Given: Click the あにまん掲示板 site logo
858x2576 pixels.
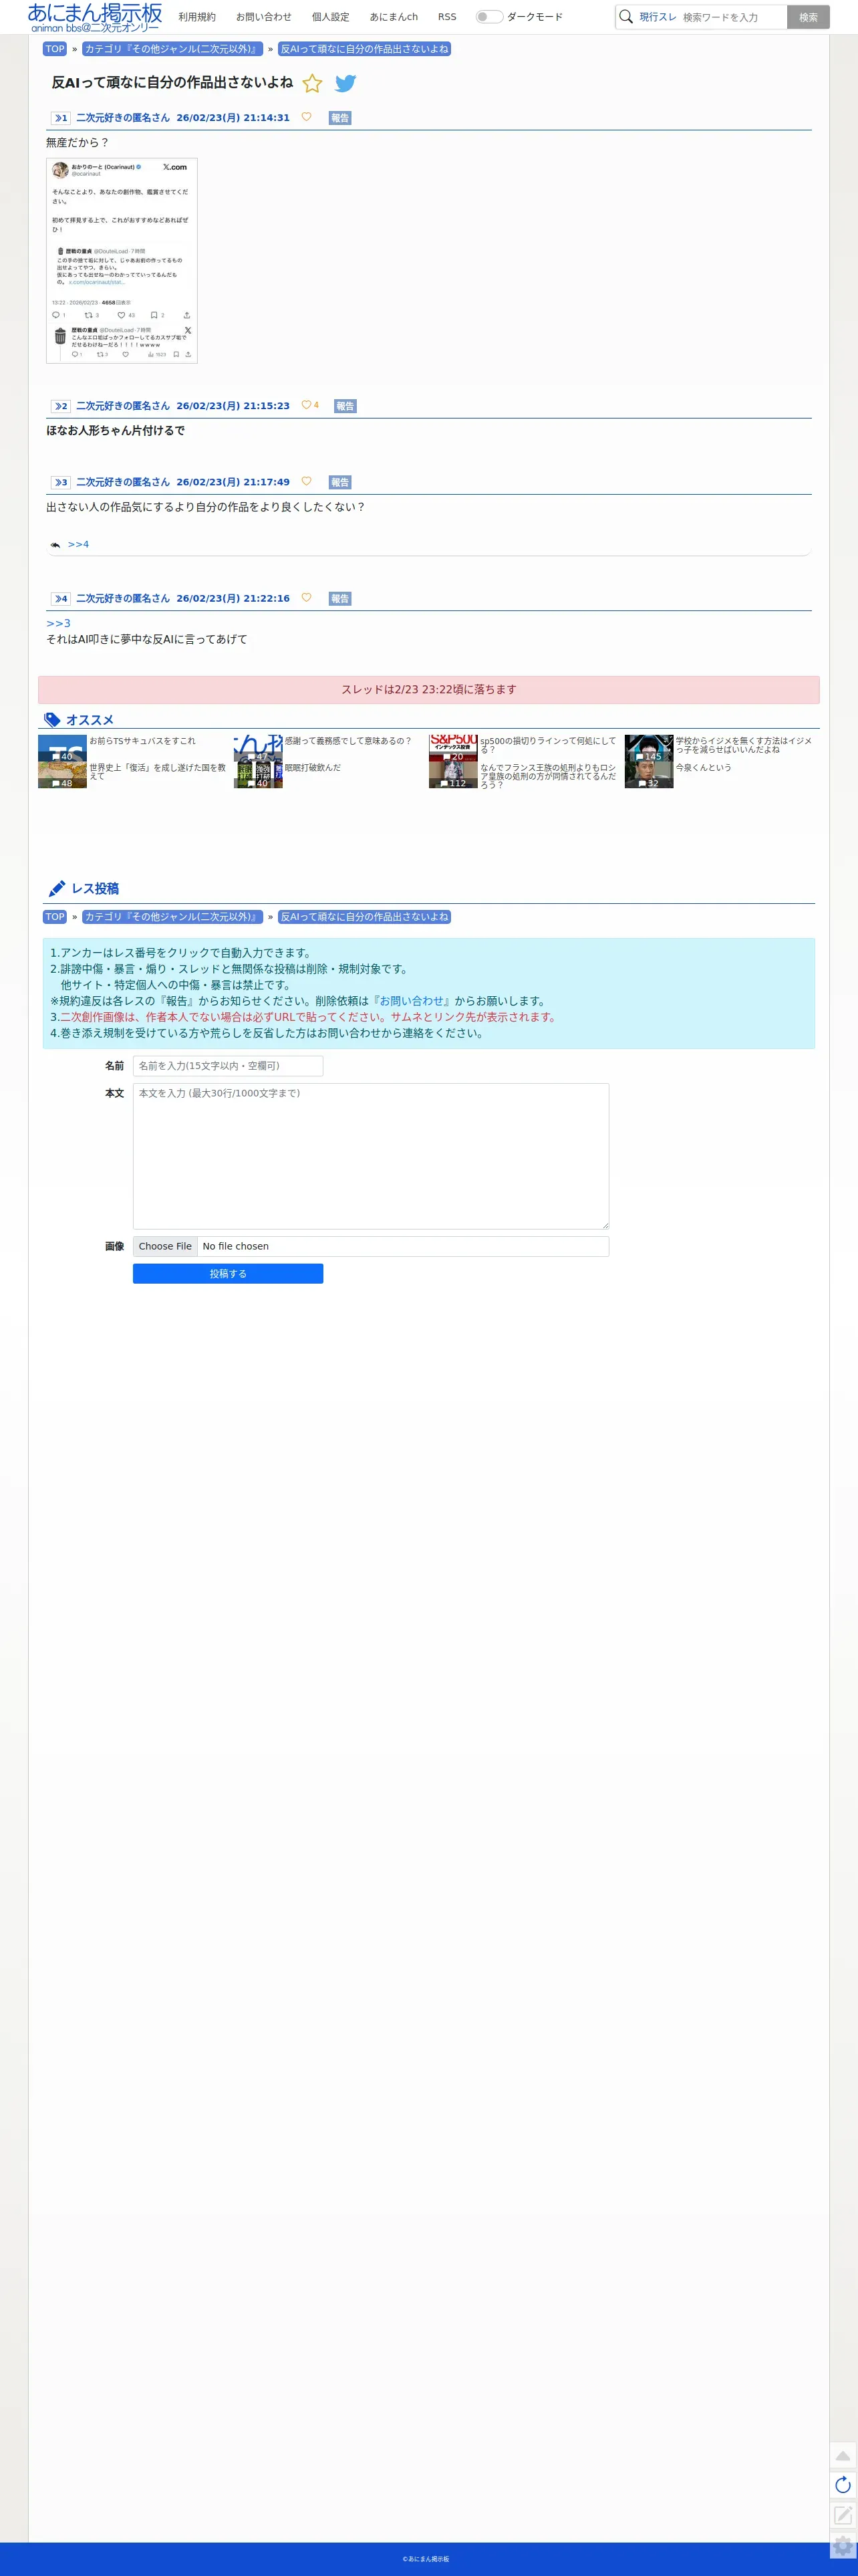Looking at the screenshot, I should 95,17.
